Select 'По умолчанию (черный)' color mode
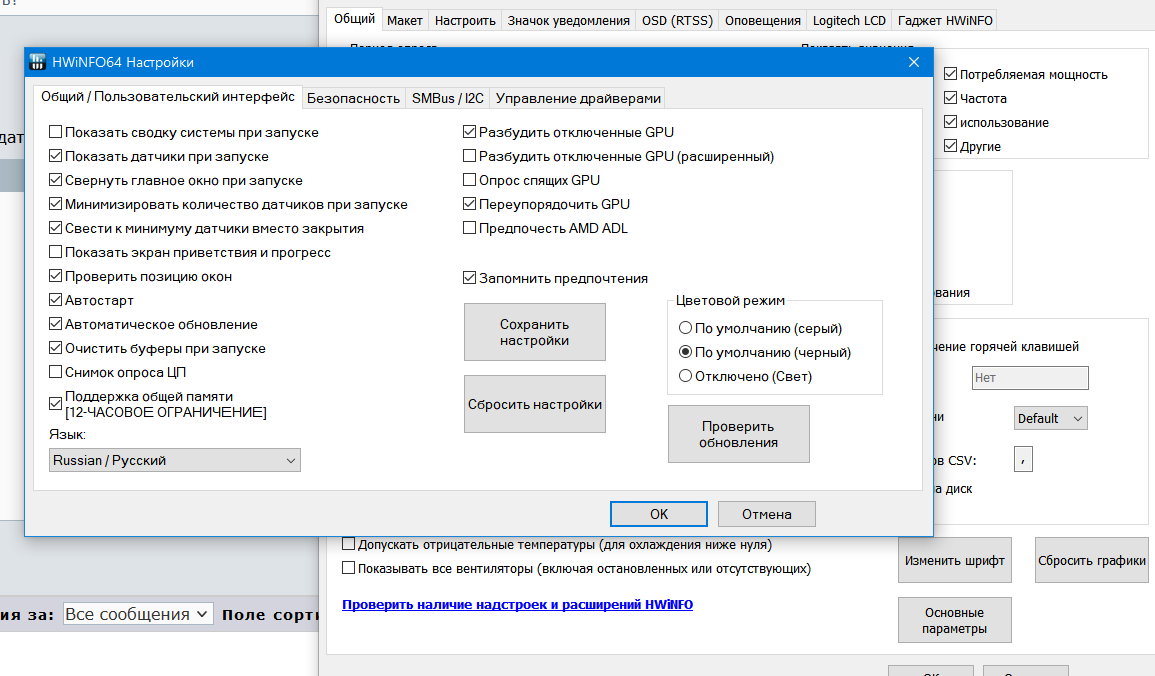Viewport: 1155px width, 676px height. coord(686,352)
